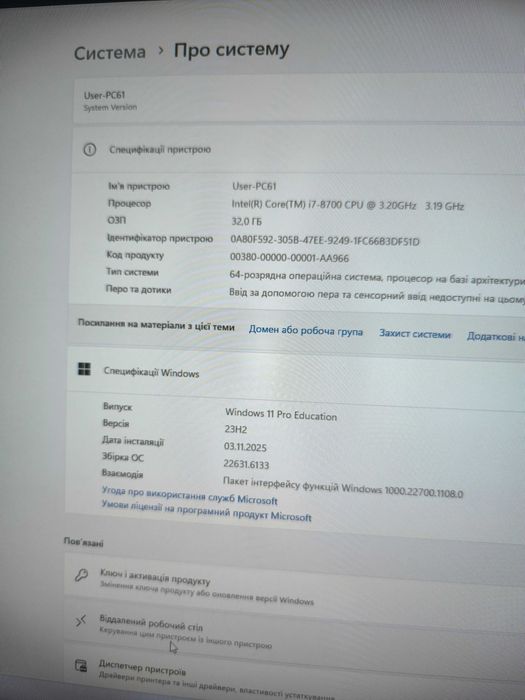Select installation date 03.11.2025
The image size is (525, 700).
pyautogui.click(x=246, y=447)
